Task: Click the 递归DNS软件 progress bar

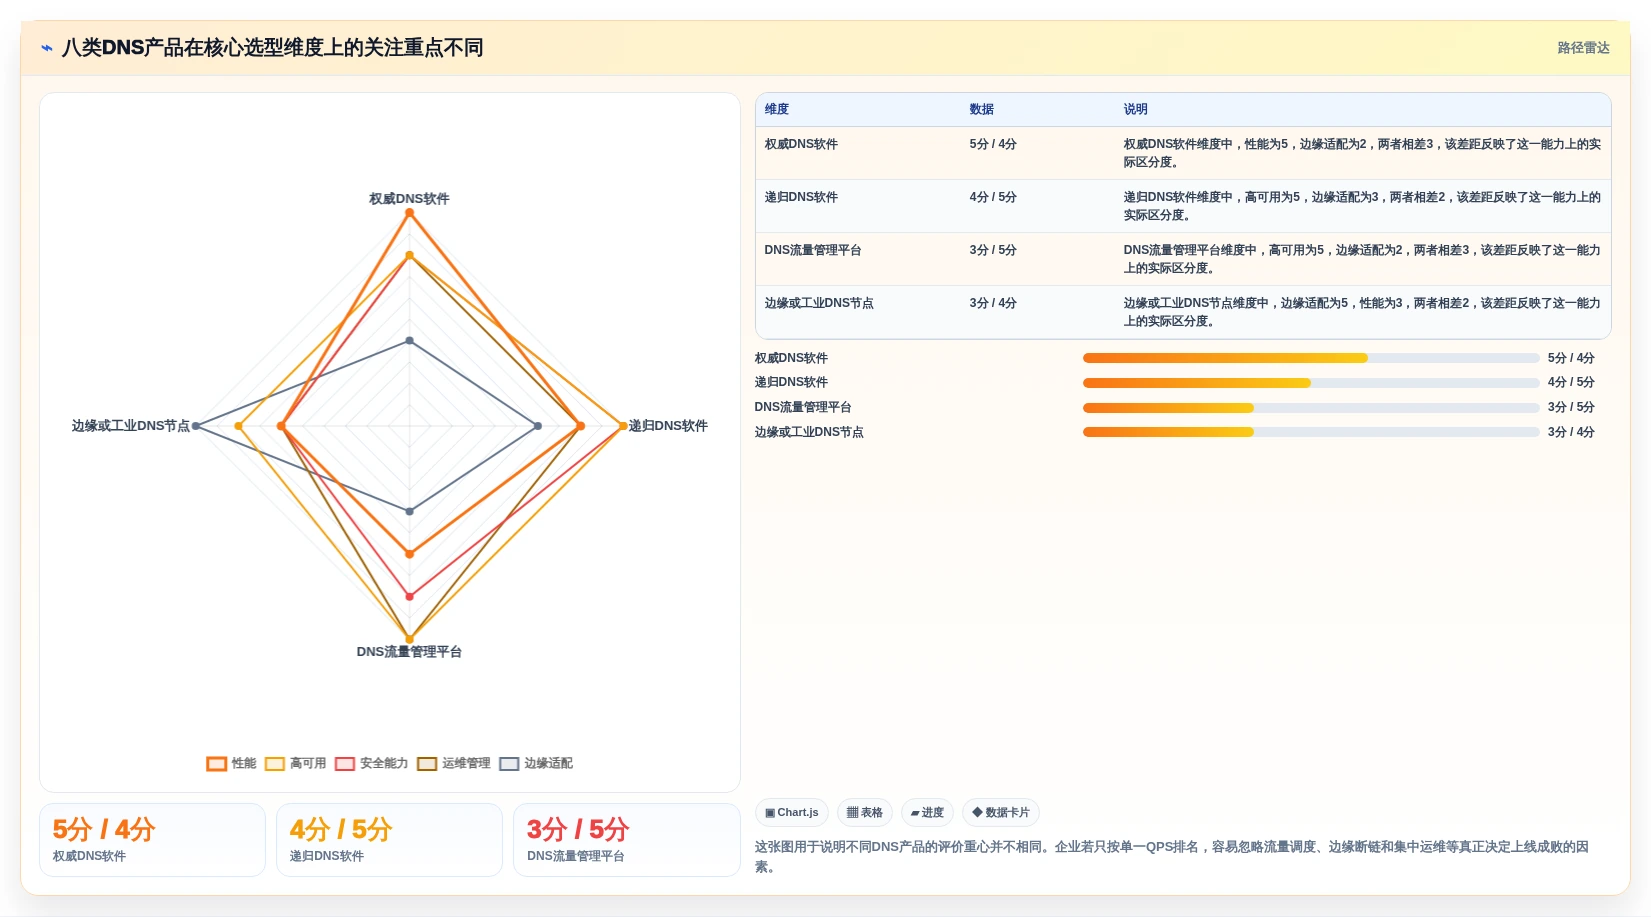Action: click(x=1311, y=383)
